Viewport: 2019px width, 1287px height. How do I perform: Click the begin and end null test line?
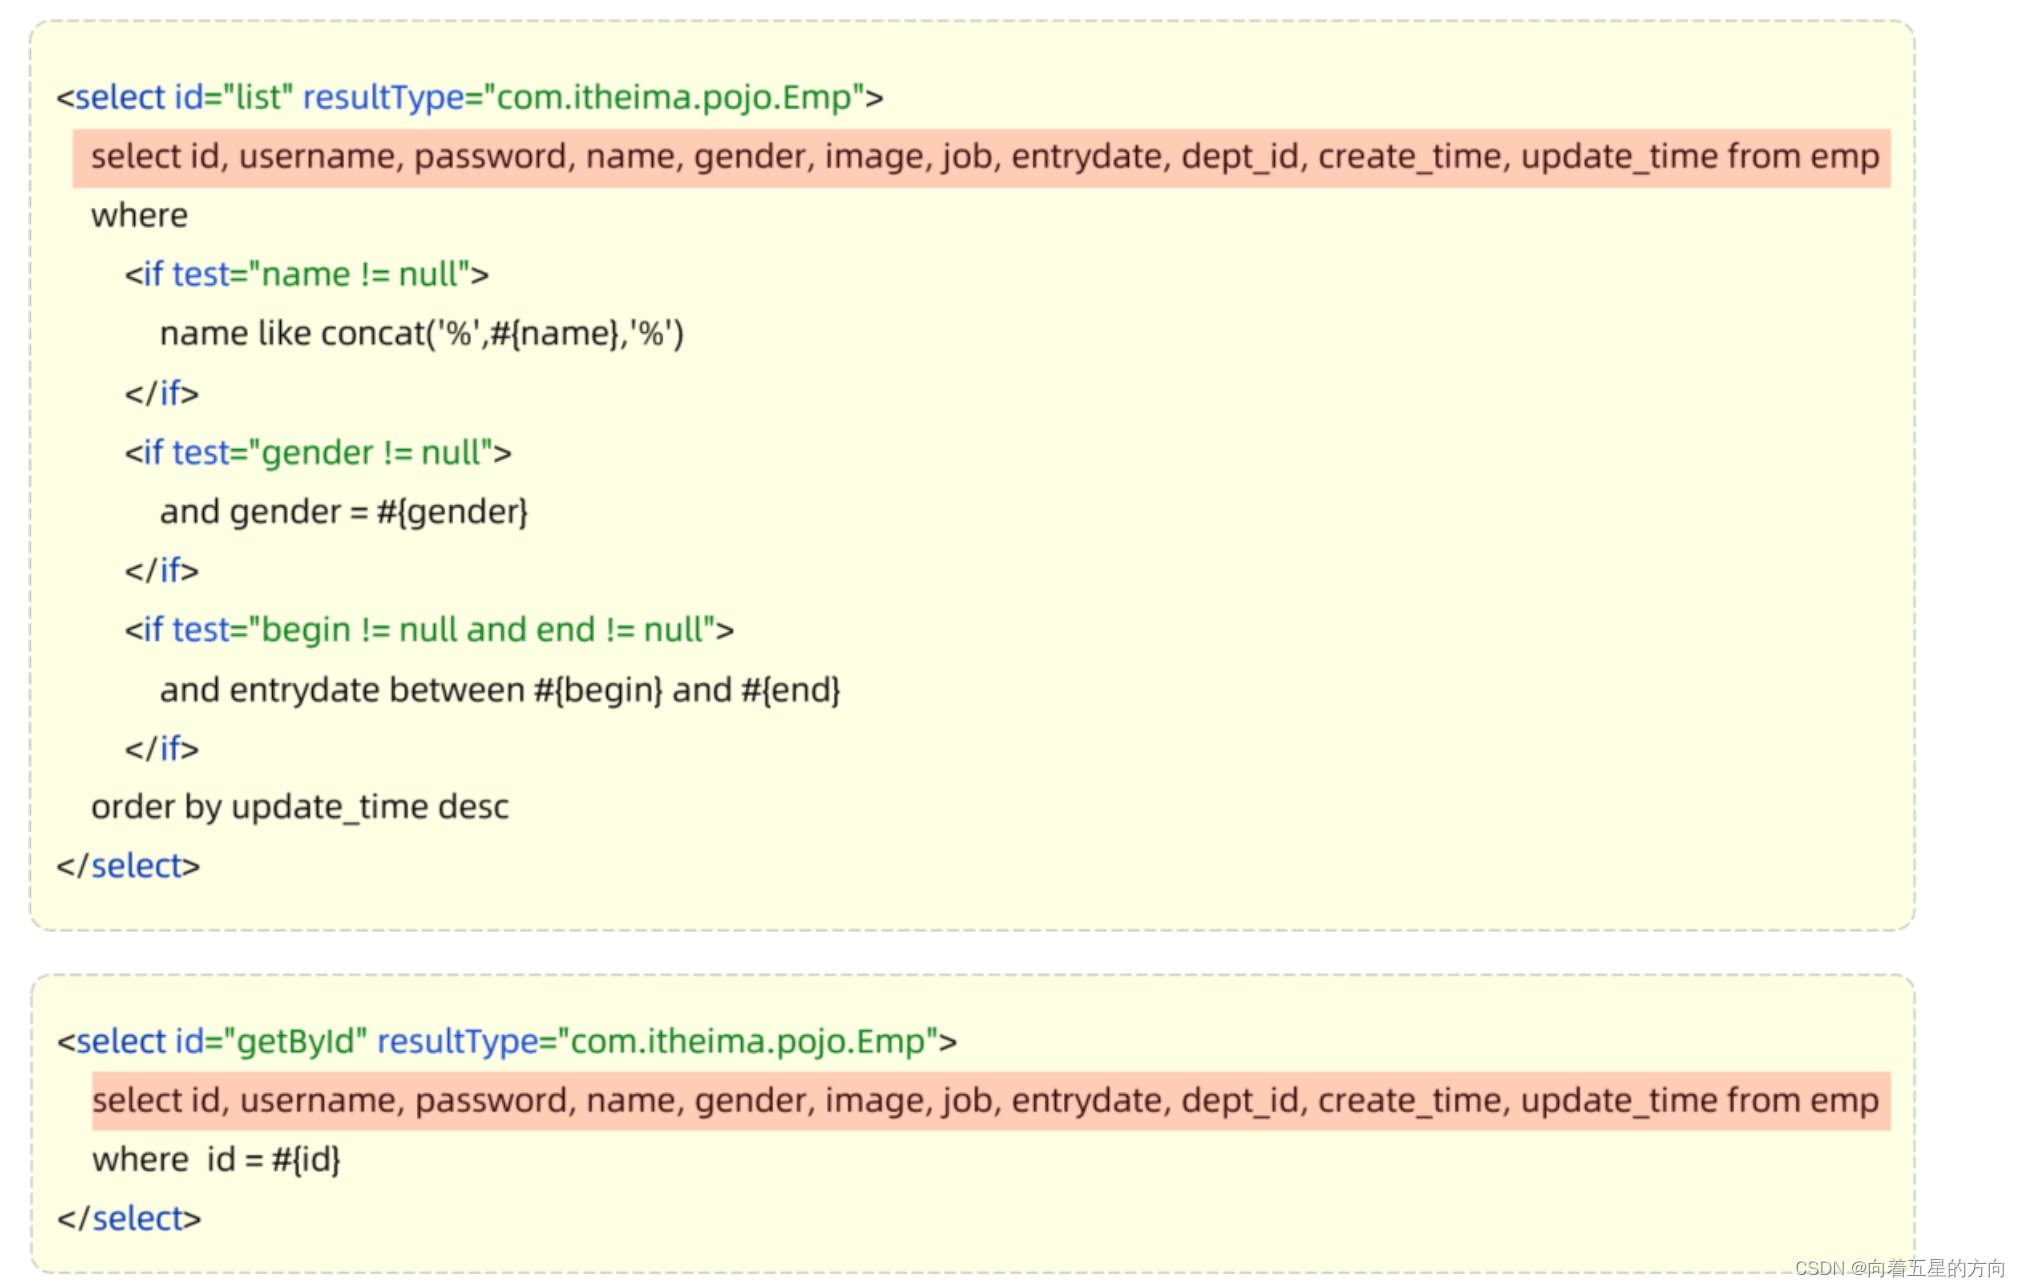(x=429, y=629)
